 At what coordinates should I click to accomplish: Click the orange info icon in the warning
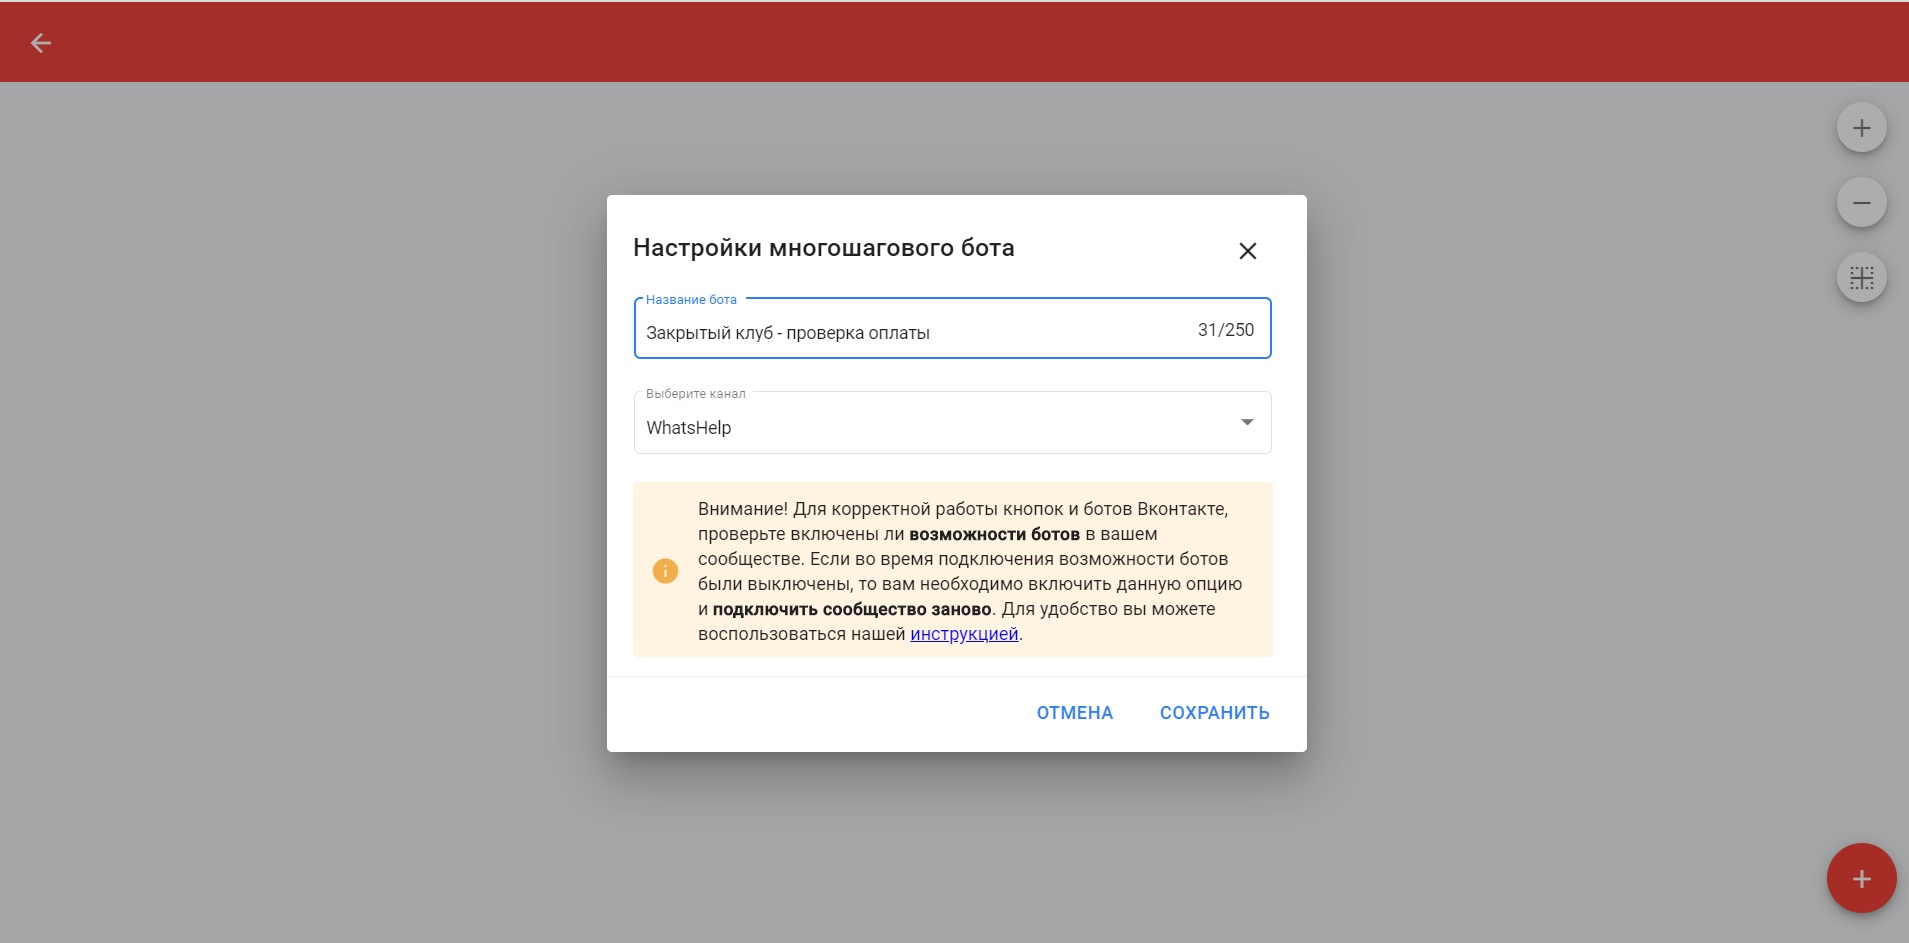[665, 571]
